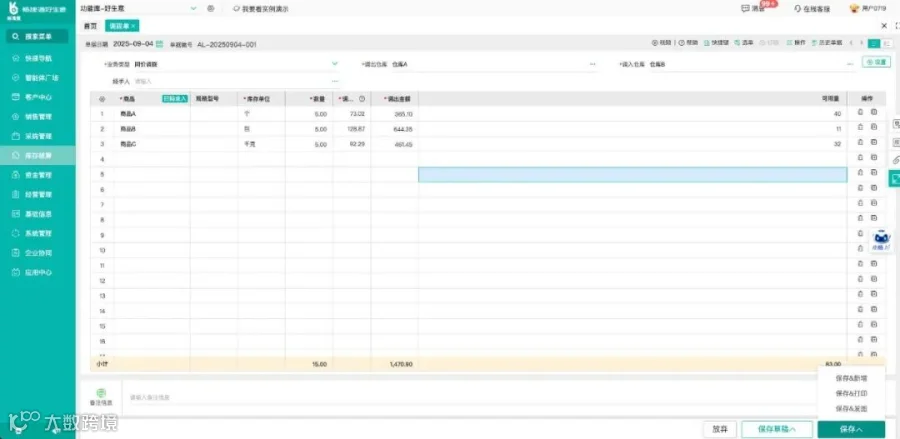The width and height of the screenshot is (900, 439).
Task: Click the fullscreen icon at top right
Action: click(897, 26)
